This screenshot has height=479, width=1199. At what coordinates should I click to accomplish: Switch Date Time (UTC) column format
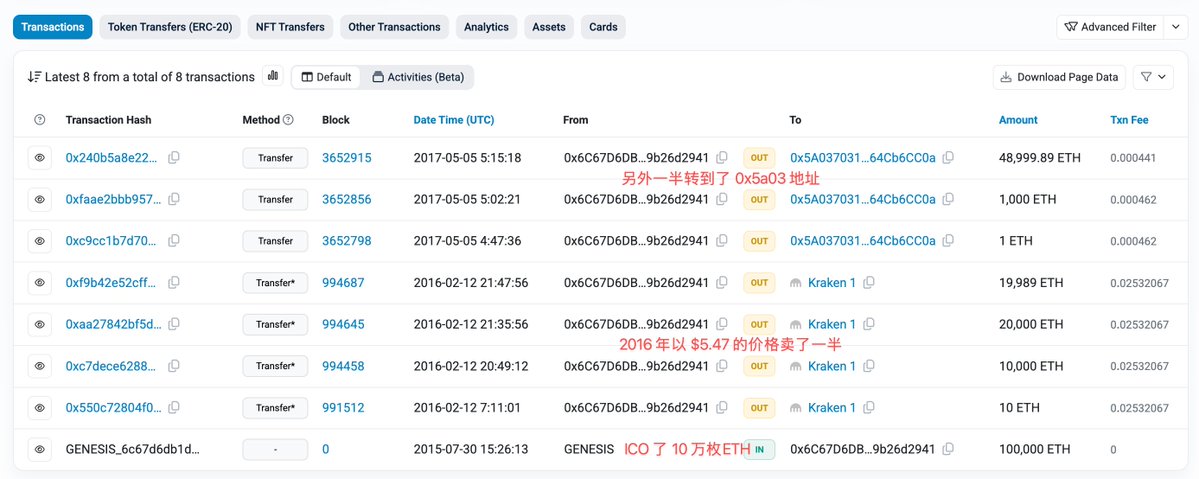tap(453, 119)
